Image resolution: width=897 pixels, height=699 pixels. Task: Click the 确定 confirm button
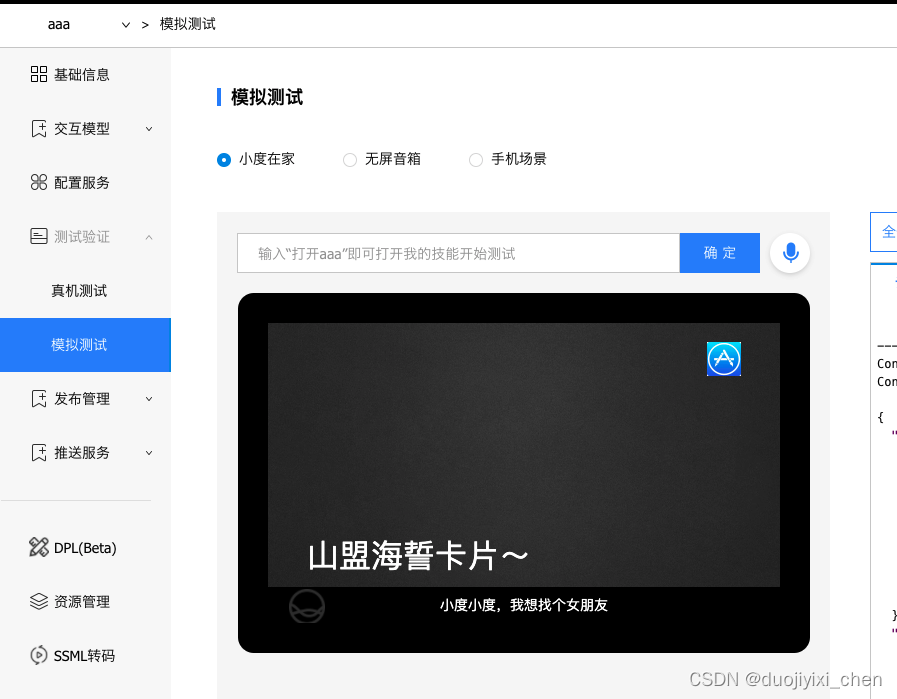(x=720, y=253)
